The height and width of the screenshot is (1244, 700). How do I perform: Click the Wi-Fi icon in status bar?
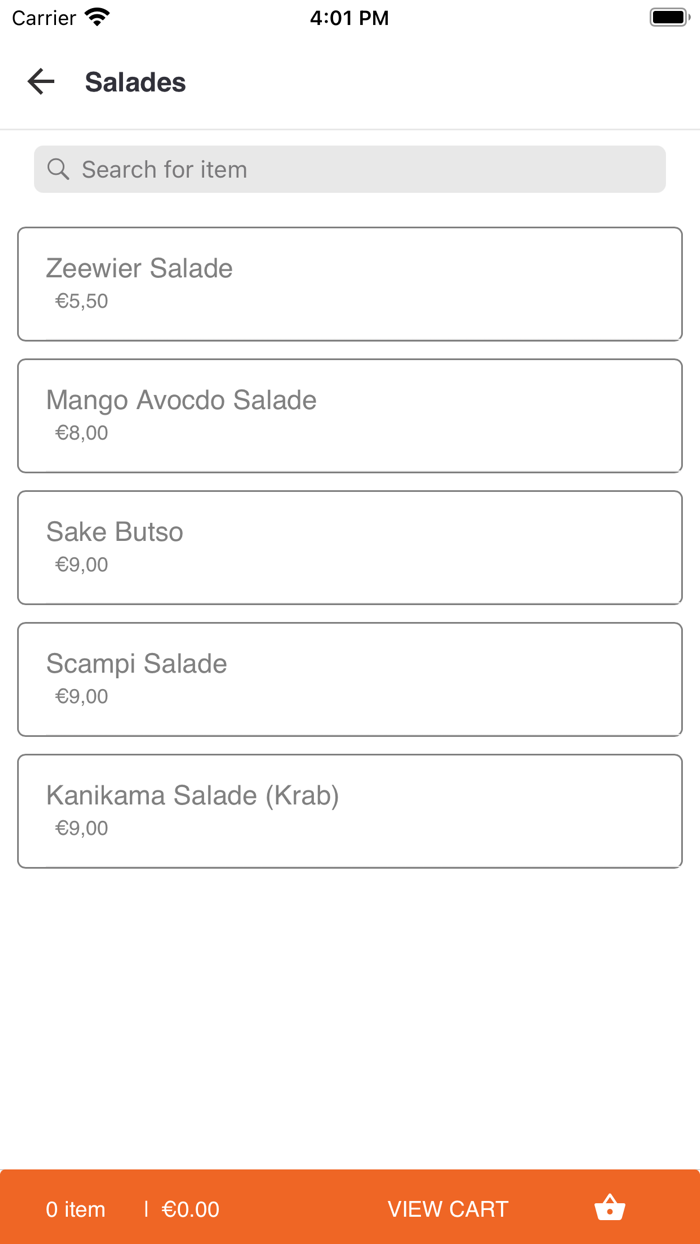point(95,16)
